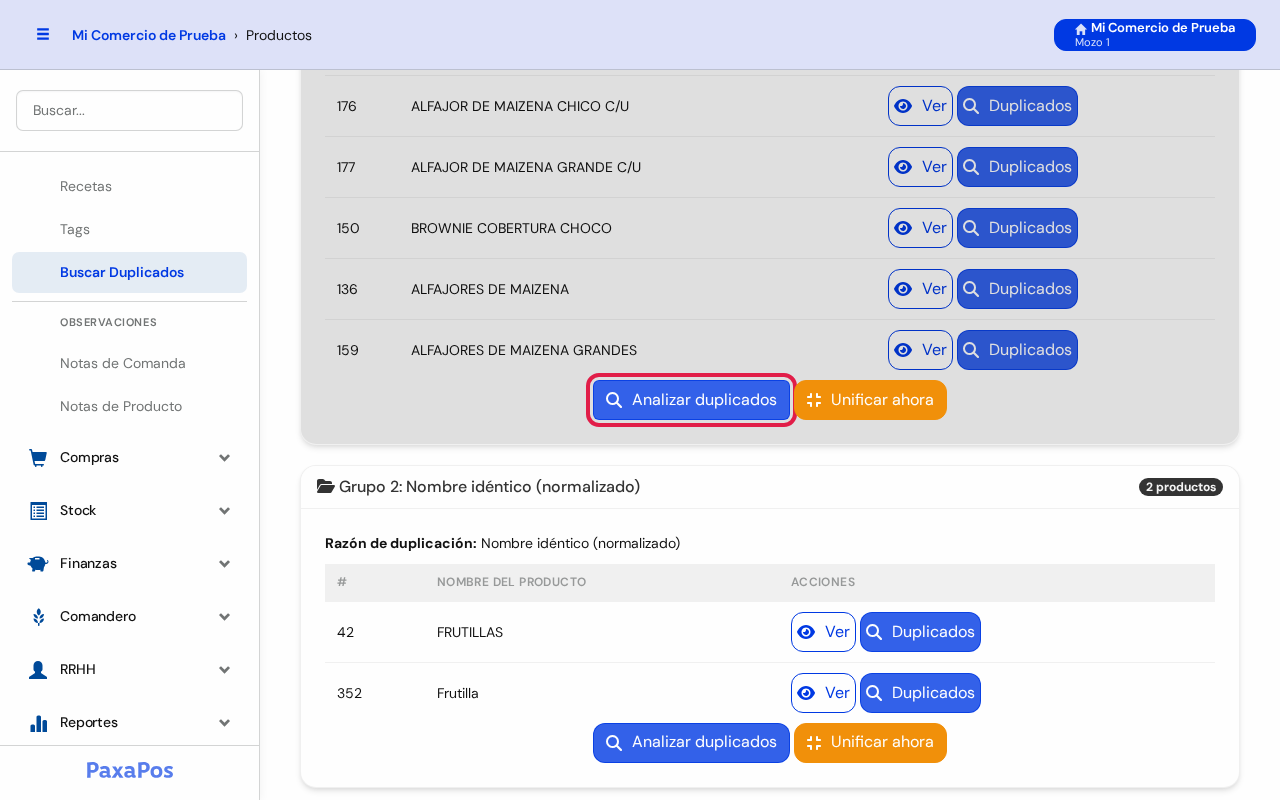Screen dimensions: 1280x800
Task: Open the RRHH person icon
Action: (x=38, y=670)
